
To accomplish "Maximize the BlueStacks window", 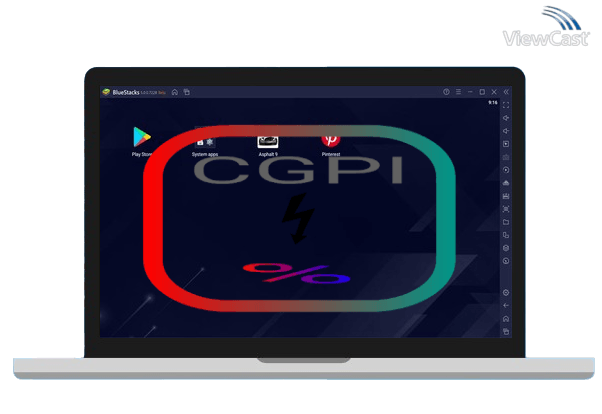I will click(482, 92).
